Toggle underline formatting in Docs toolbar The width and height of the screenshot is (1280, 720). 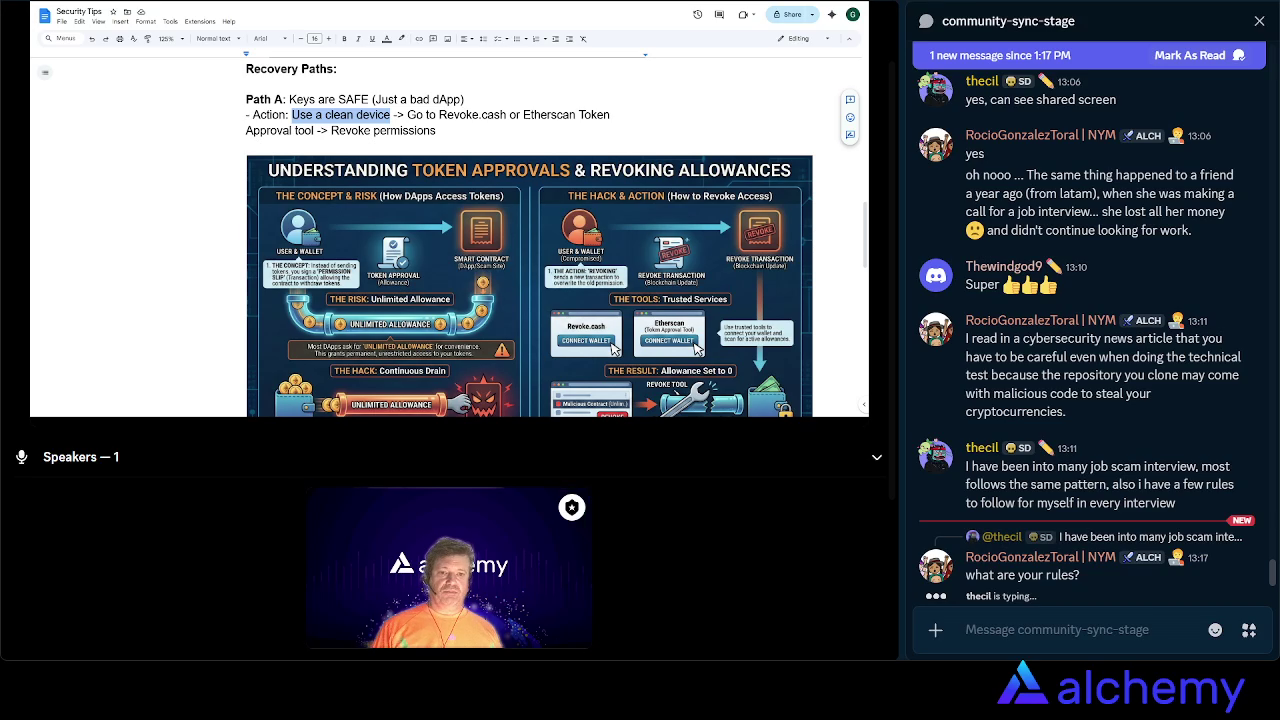(x=372, y=39)
